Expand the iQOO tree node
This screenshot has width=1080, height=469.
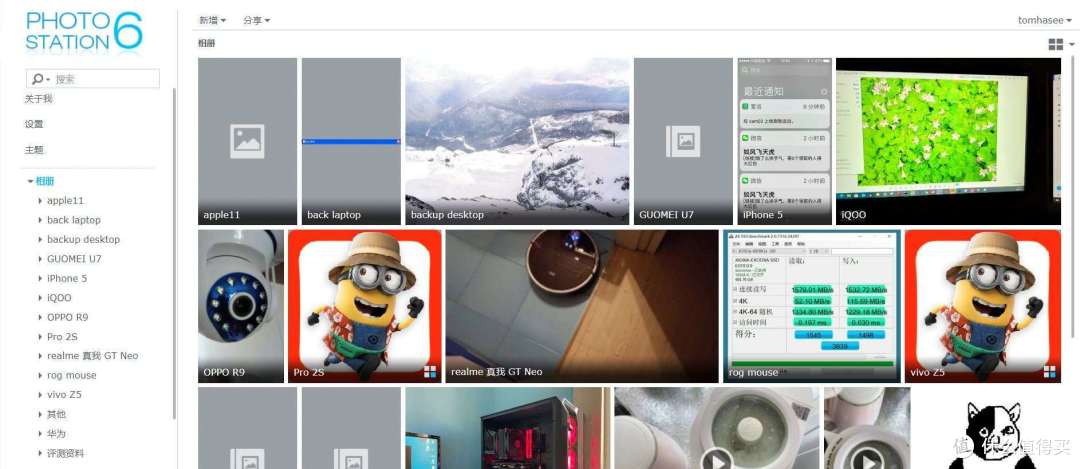[x=41, y=298]
